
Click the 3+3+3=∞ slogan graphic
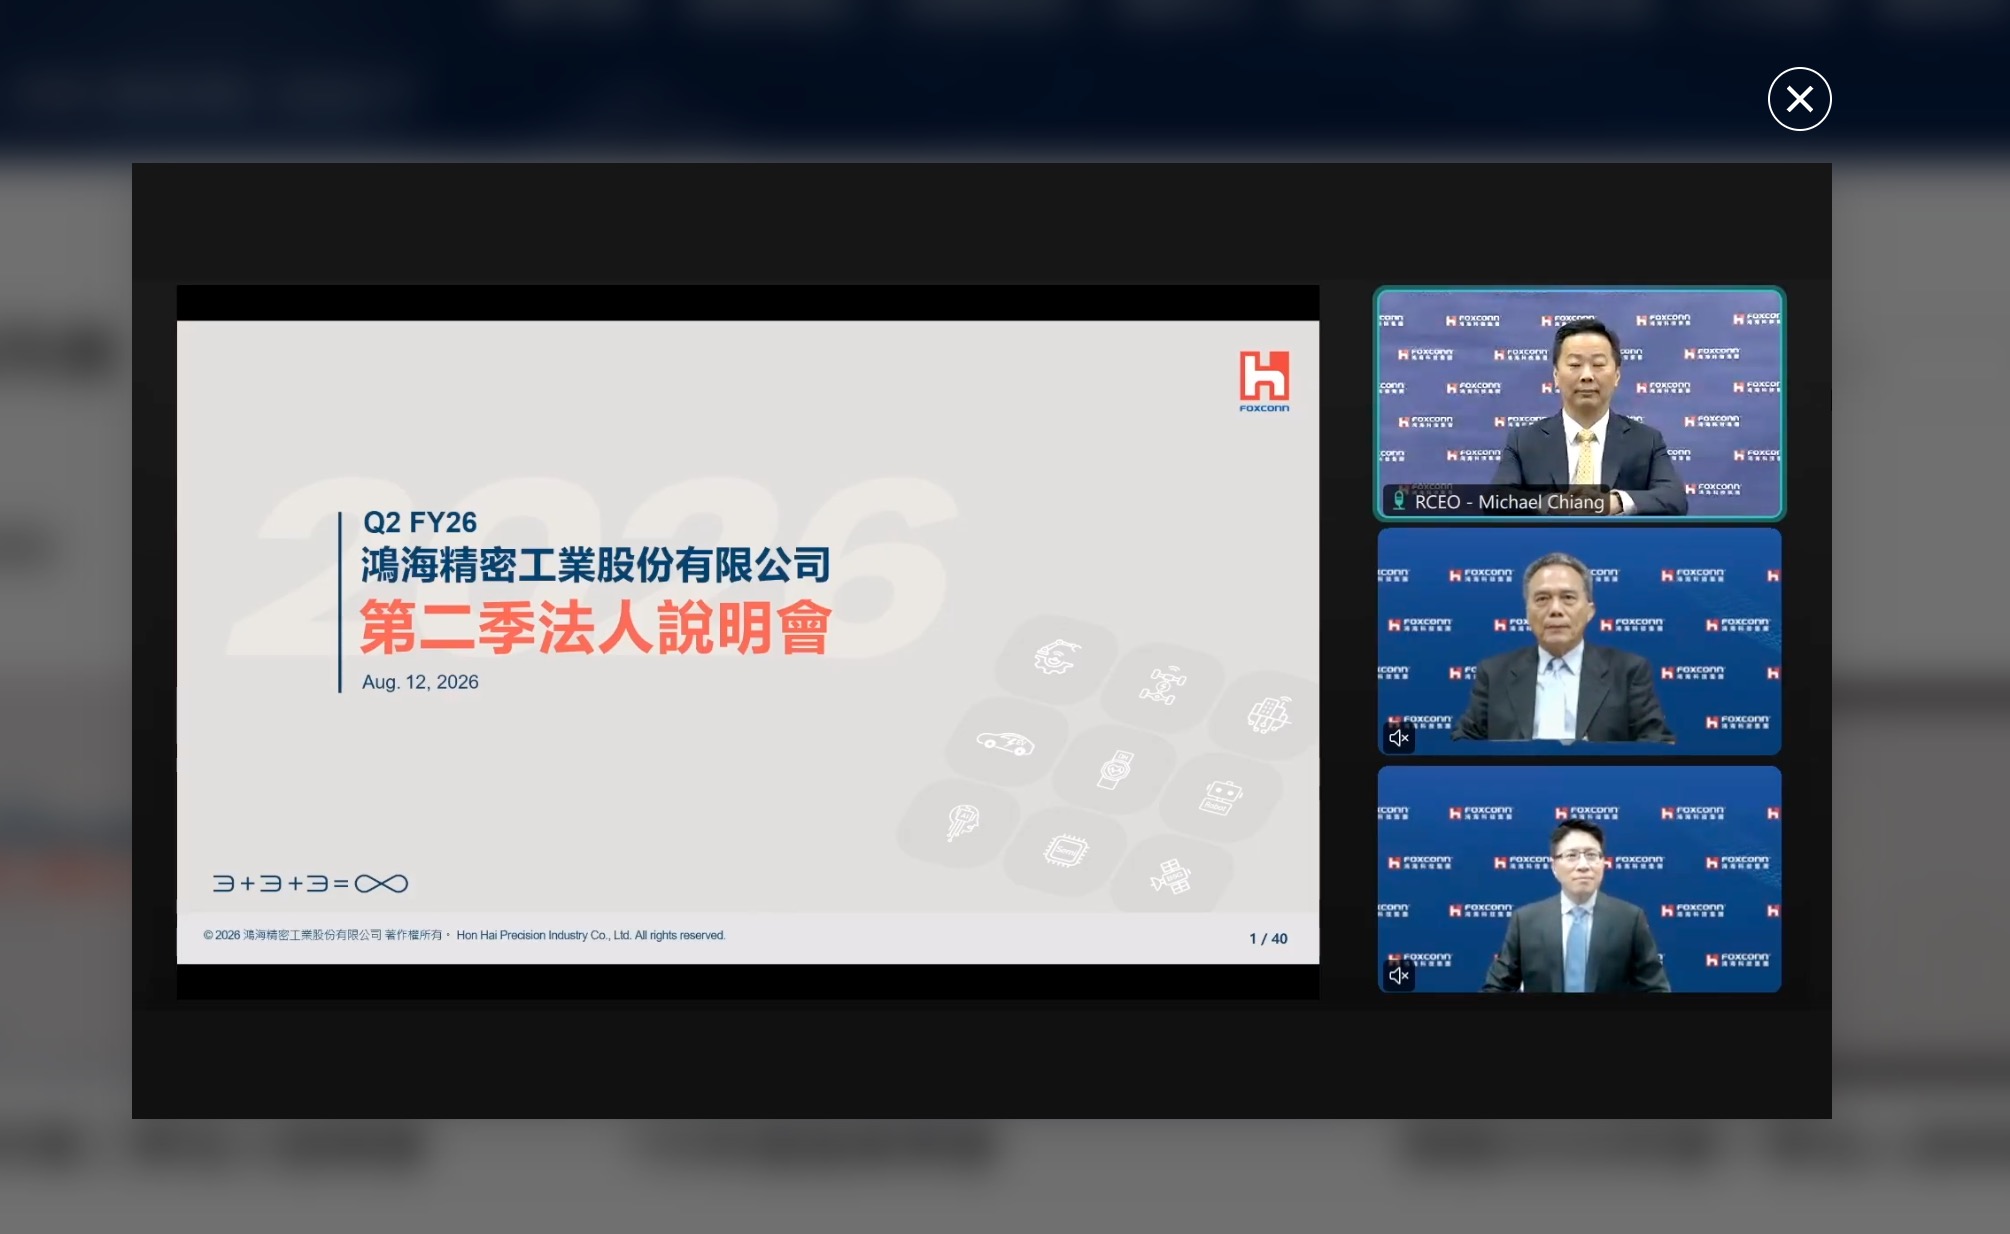coord(310,883)
